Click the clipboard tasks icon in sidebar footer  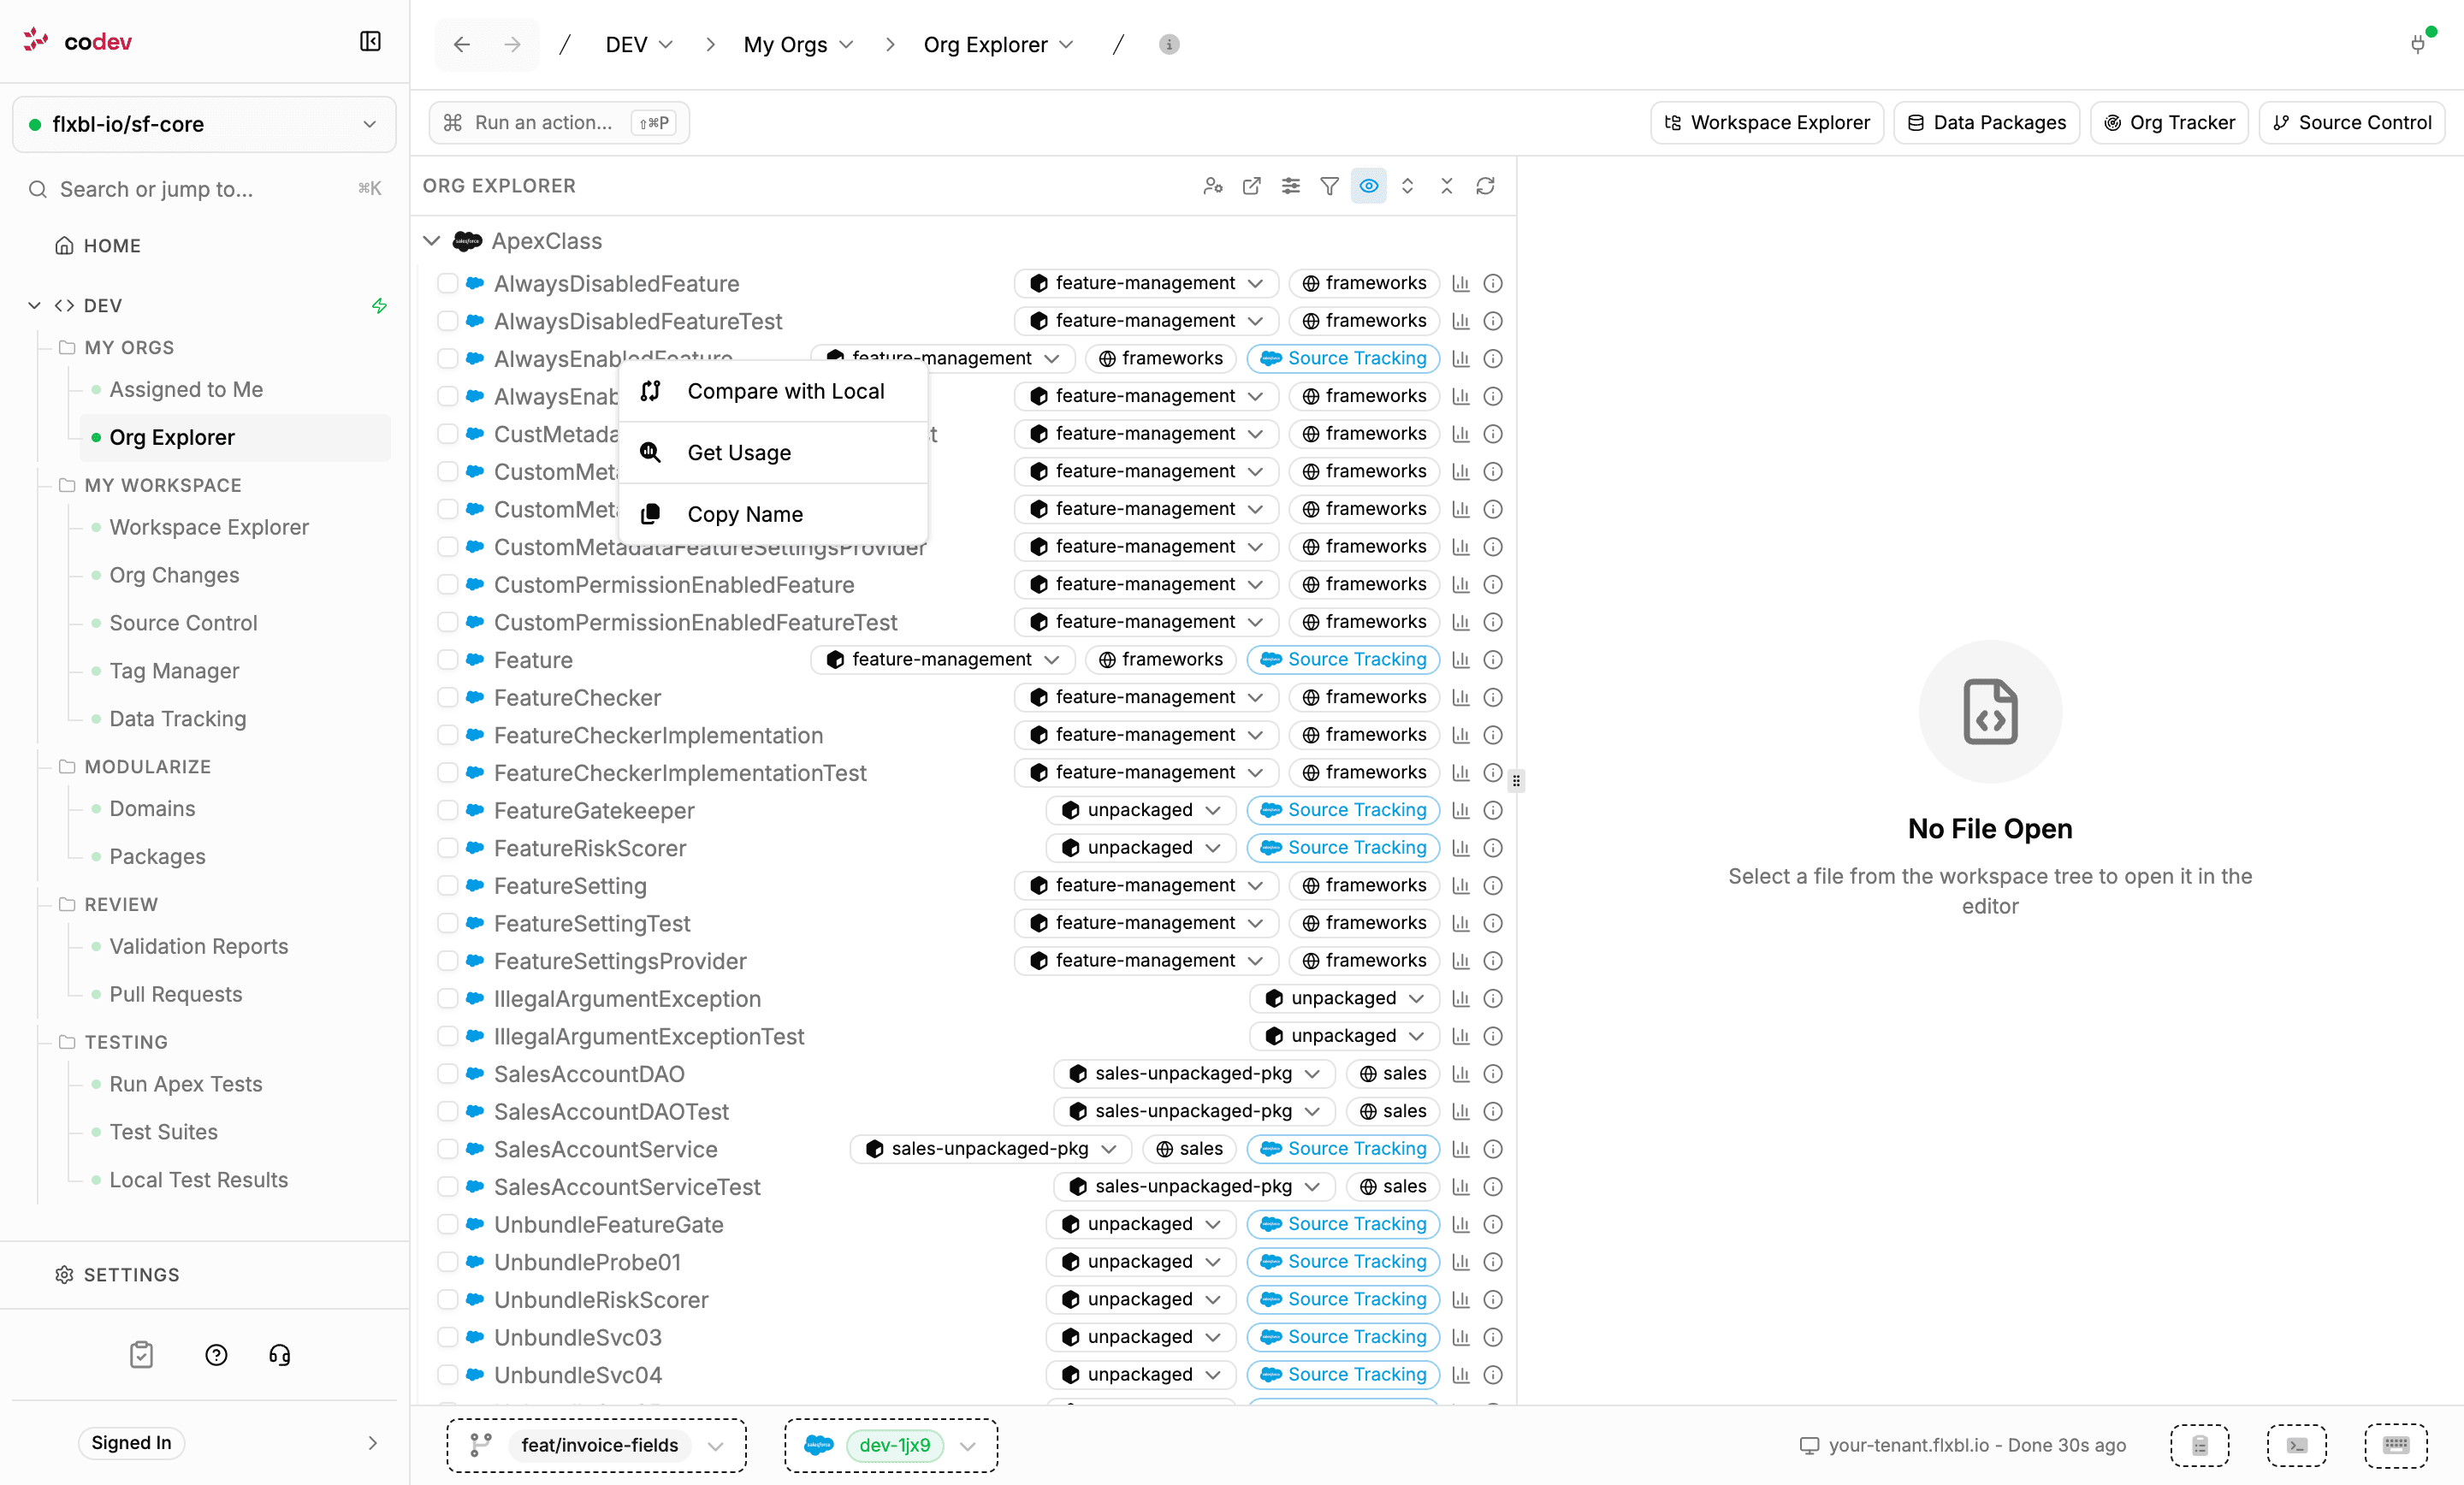[x=141, y=1354]
